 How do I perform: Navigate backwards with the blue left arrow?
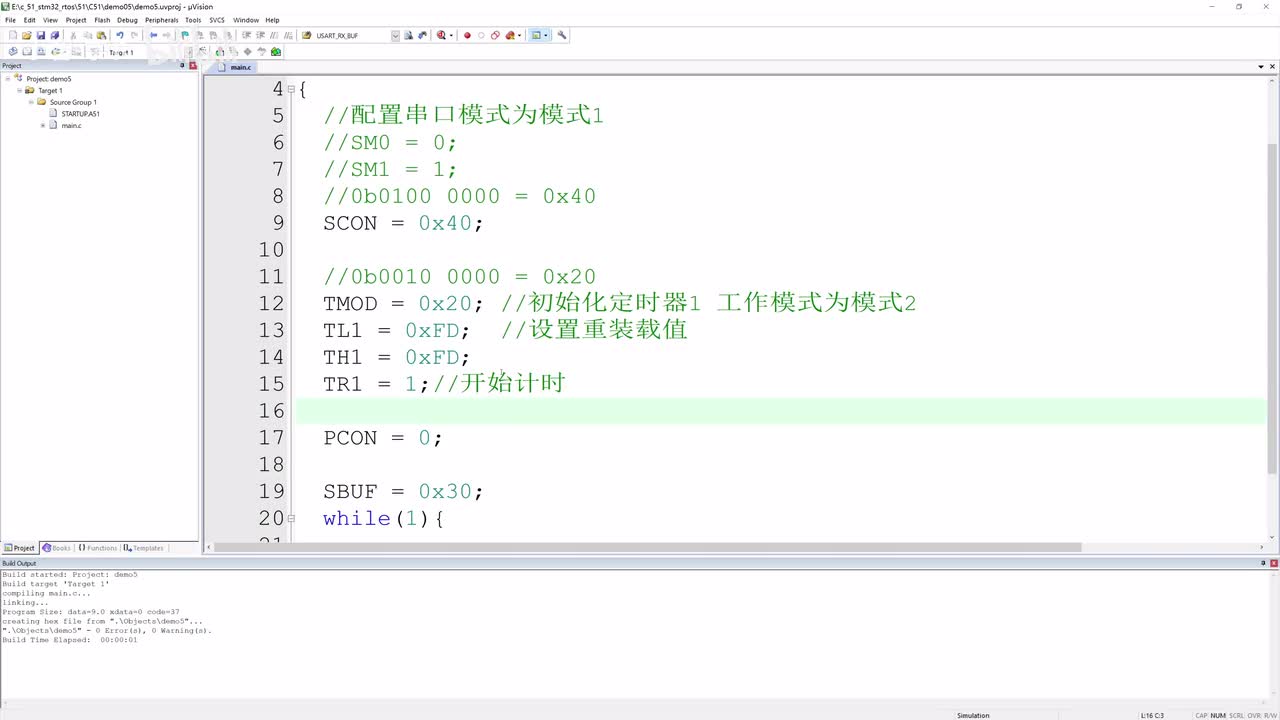click(x=154, y=35)
